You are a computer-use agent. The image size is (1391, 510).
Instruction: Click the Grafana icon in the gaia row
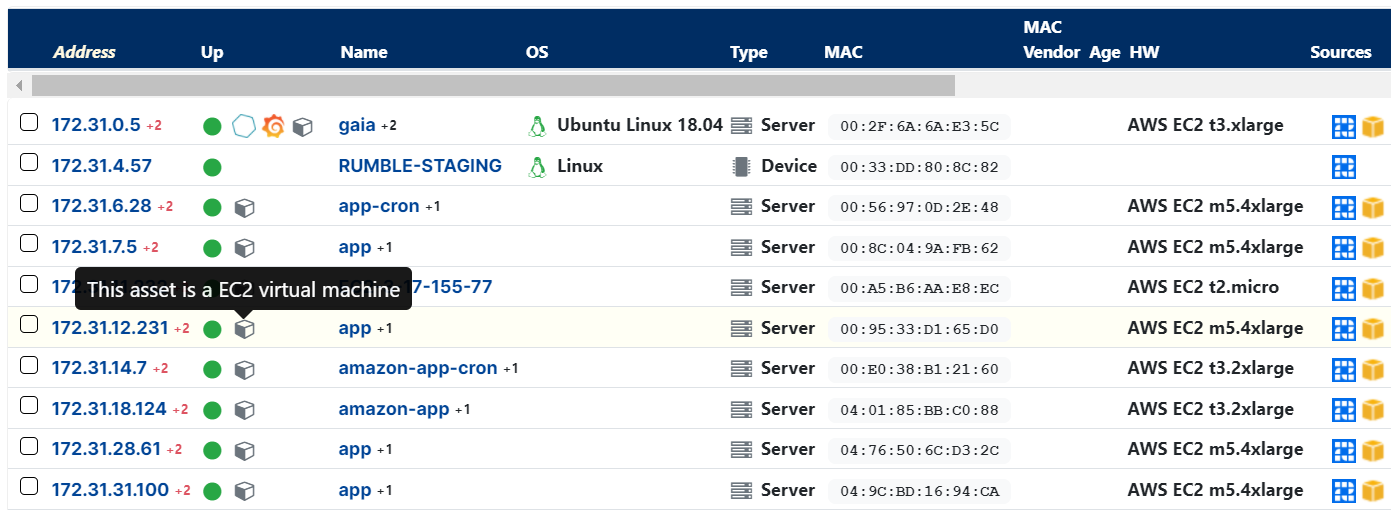[x=273, y=126]
